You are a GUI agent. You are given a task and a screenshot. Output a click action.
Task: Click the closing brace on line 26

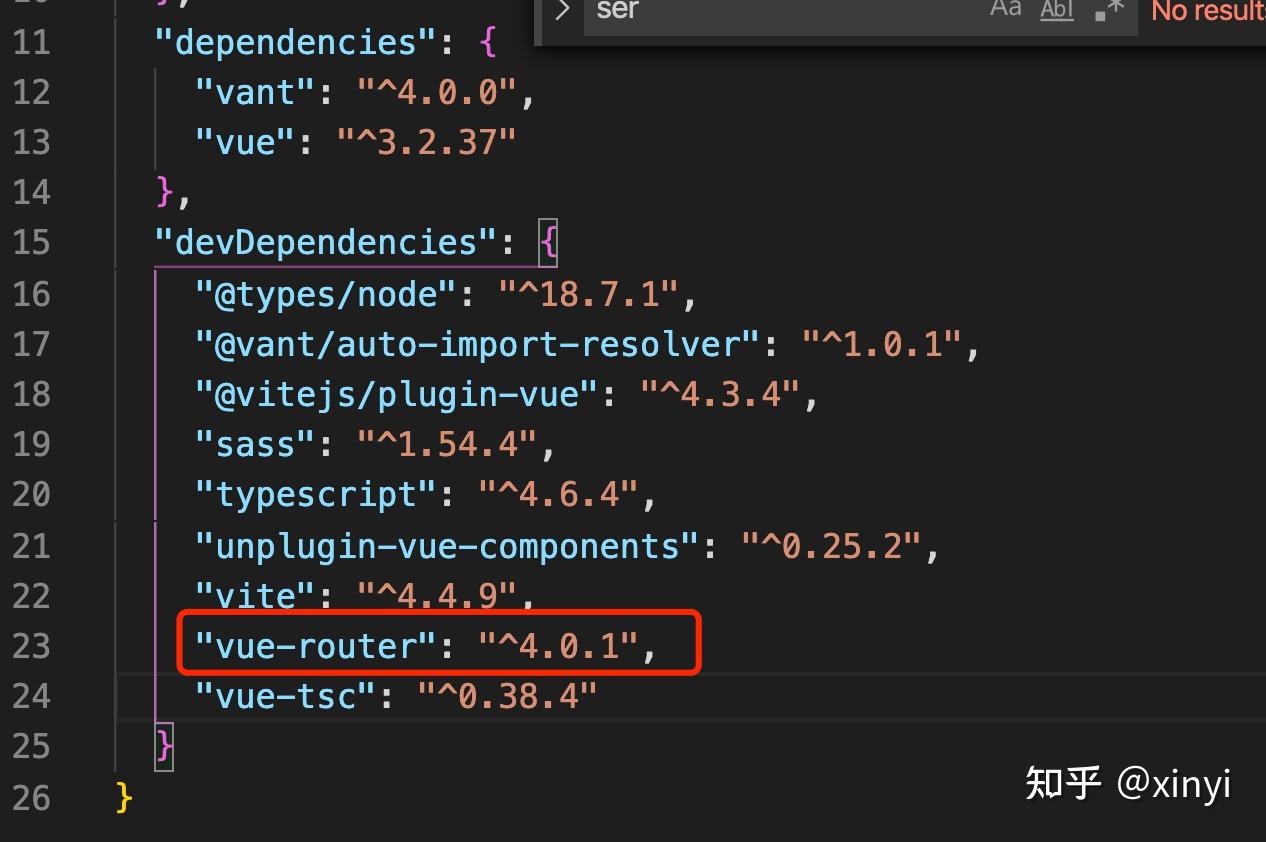[121, 797]
